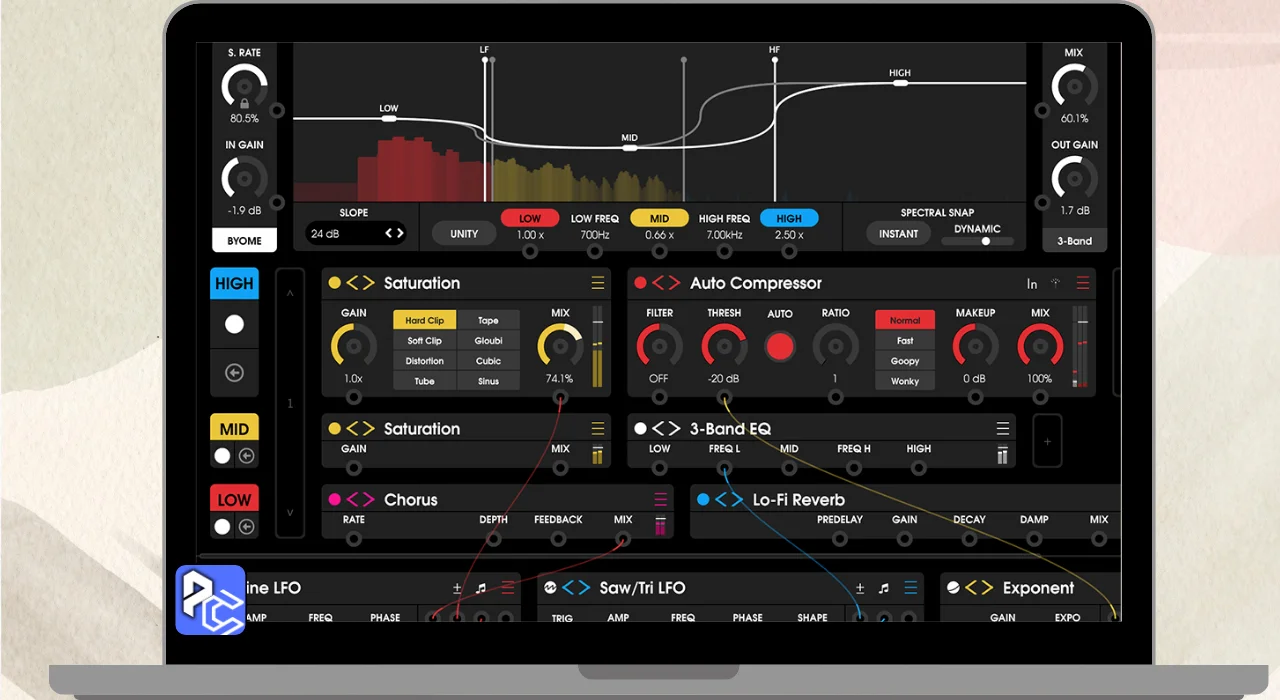Select the red LOW band tab
1280x700 pixels.
click(x=234, y=500)
